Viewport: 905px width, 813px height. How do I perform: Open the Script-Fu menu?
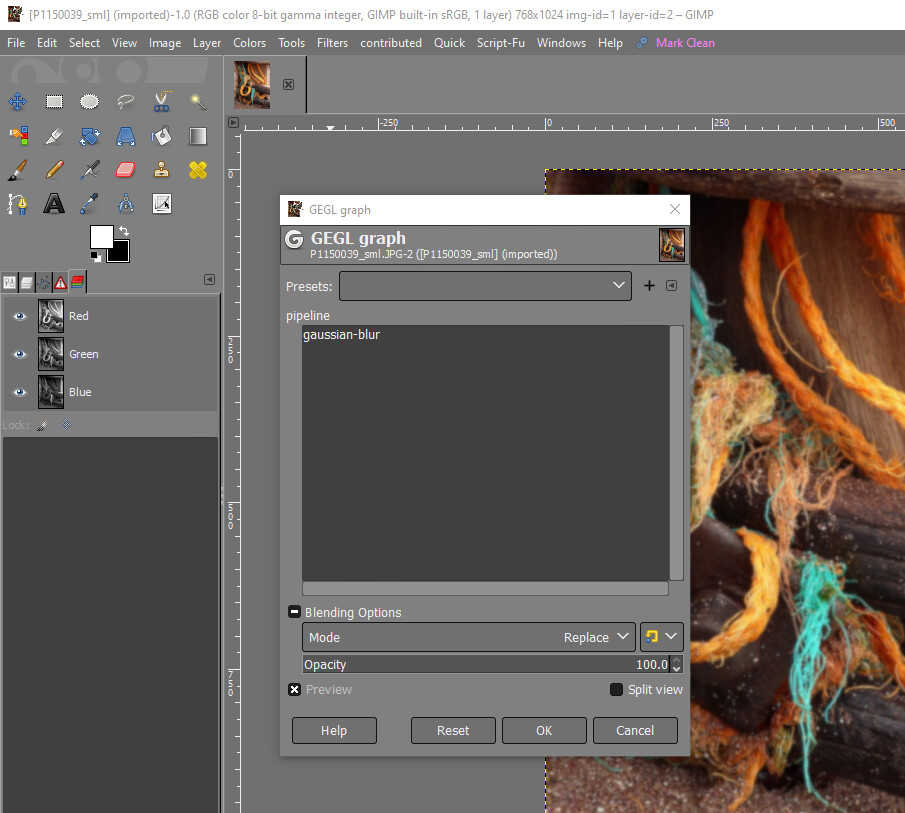pyautogui.click(x=500, y=43)
